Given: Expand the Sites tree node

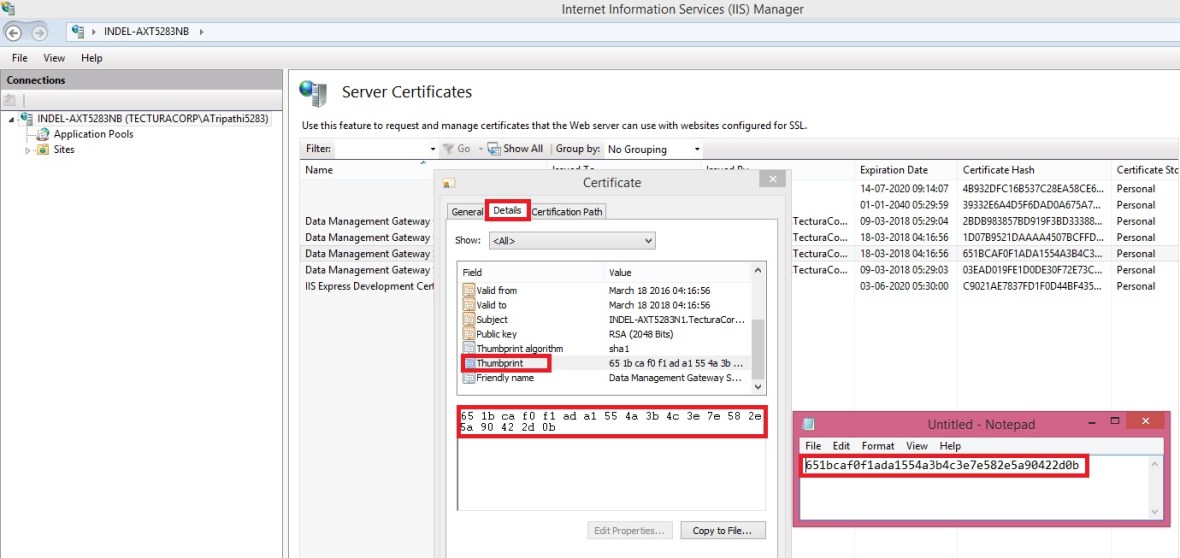Looking at the screenshot, I should (28, 150).
